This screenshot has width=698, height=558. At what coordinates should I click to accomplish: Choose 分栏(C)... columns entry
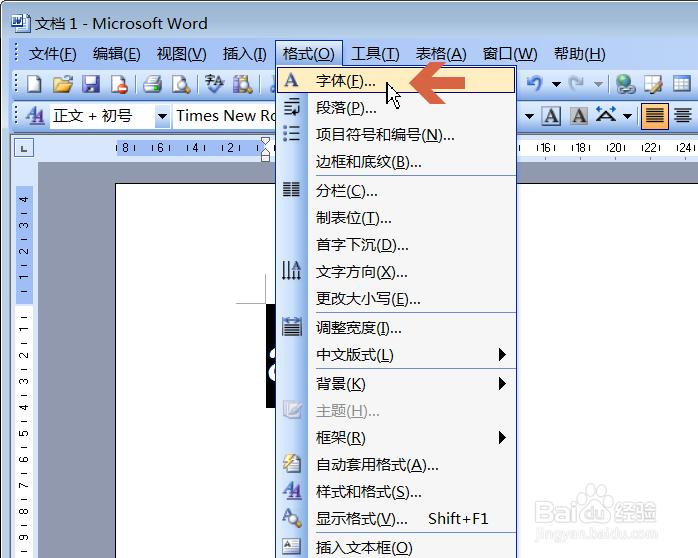(396, 191)
